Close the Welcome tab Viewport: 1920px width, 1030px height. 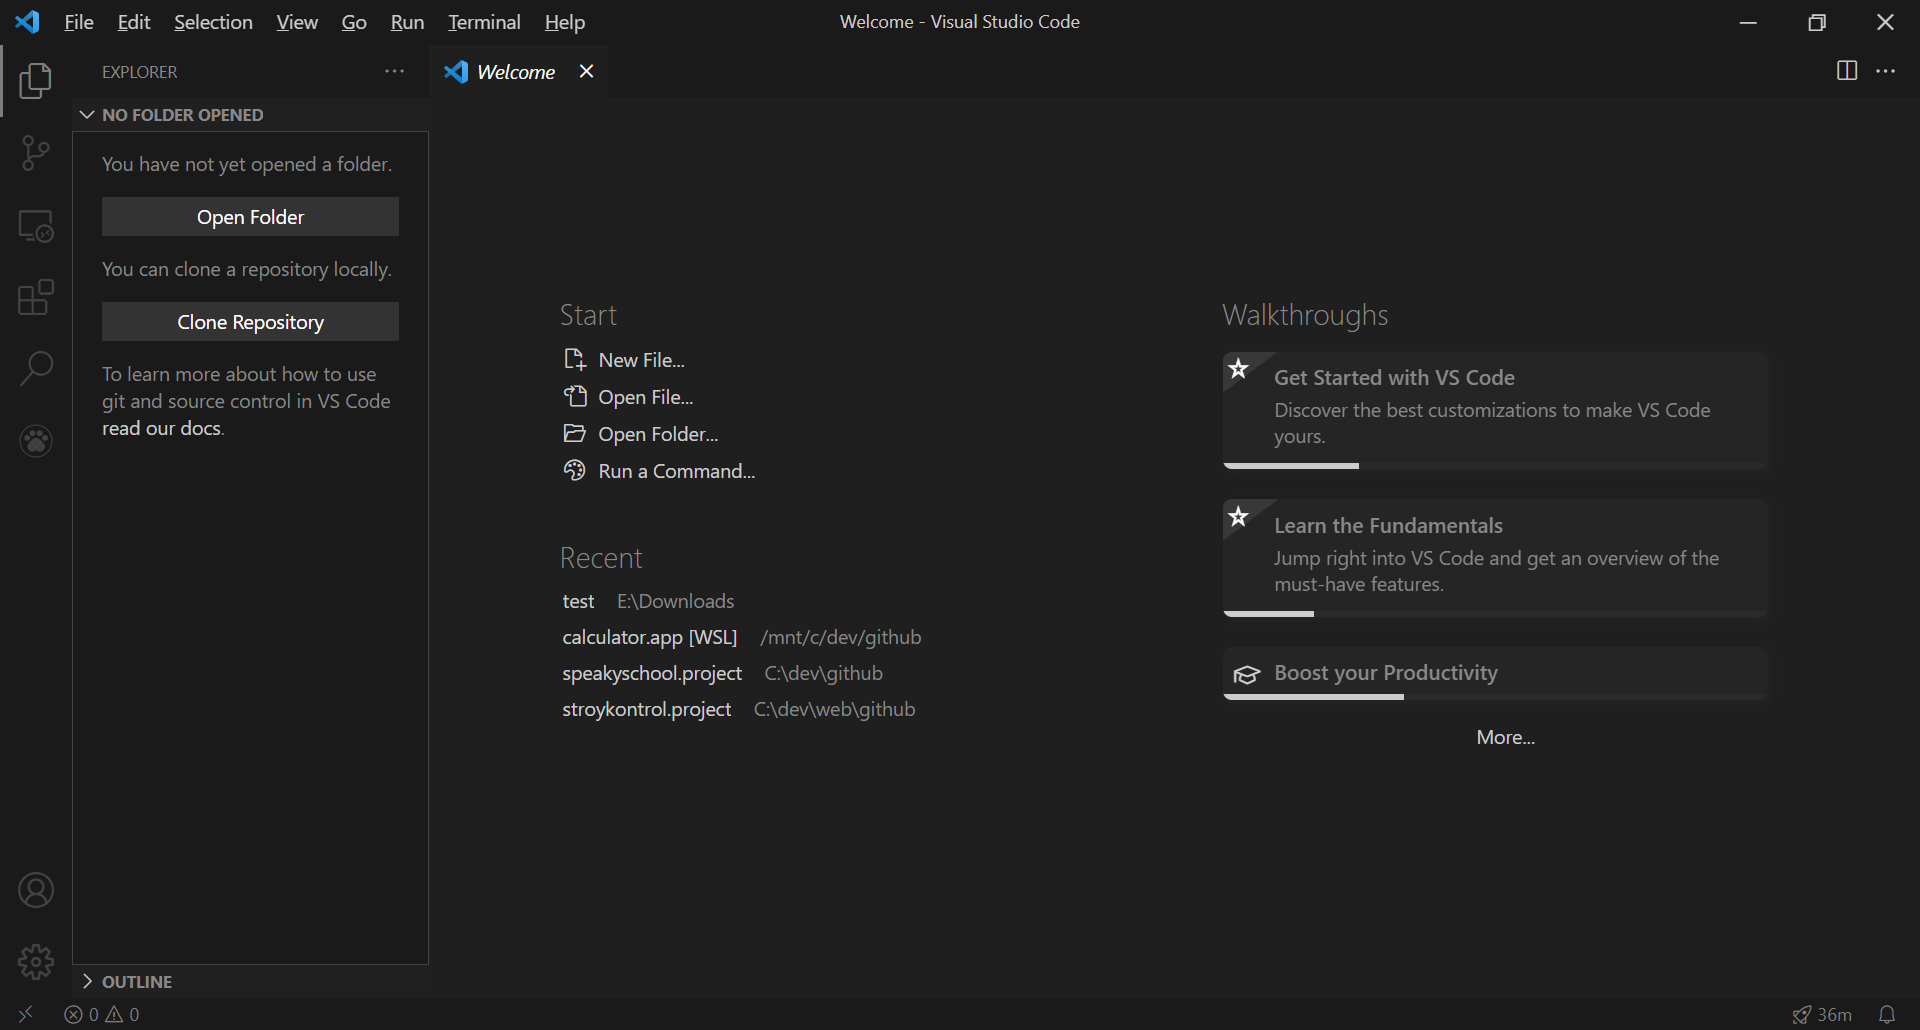click(x=587, y=71)
